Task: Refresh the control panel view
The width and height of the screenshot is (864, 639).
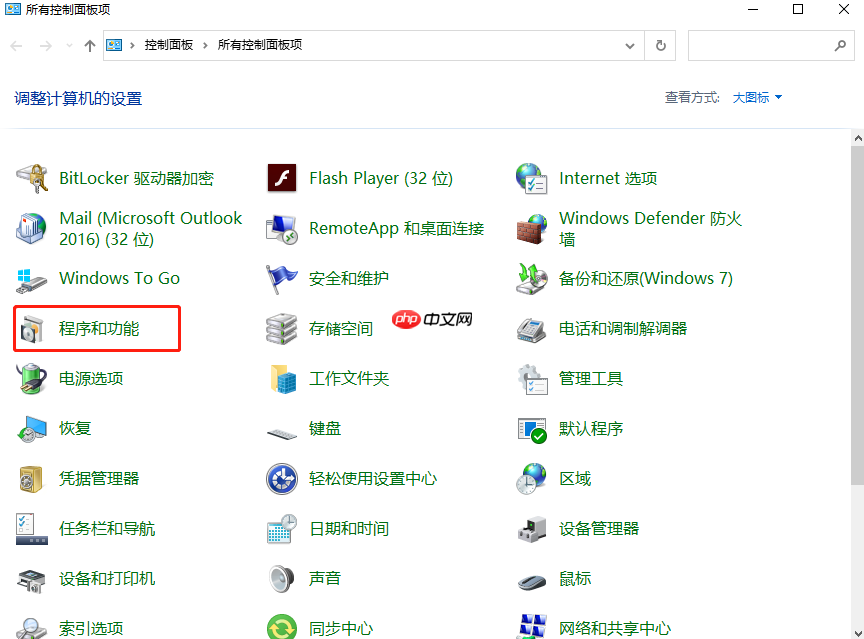Action: point(661,46)
